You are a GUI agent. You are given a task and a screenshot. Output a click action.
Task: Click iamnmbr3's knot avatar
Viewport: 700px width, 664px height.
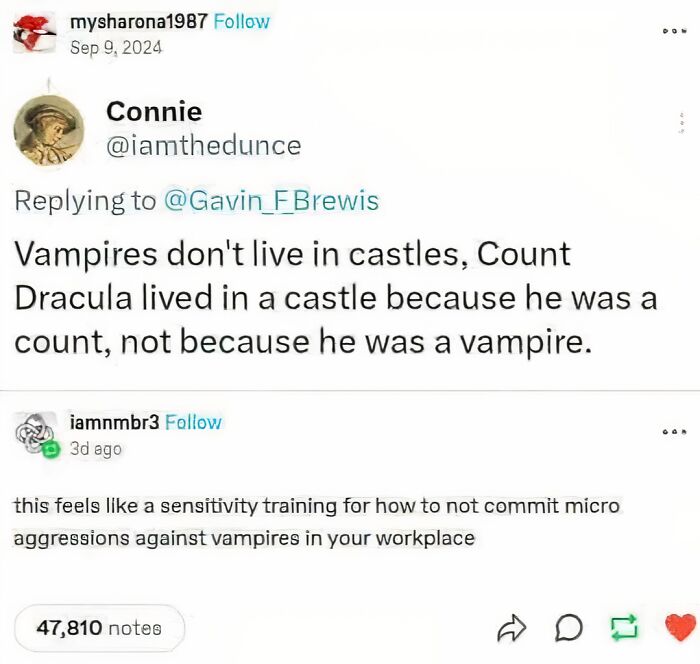(x=34, y=433)
